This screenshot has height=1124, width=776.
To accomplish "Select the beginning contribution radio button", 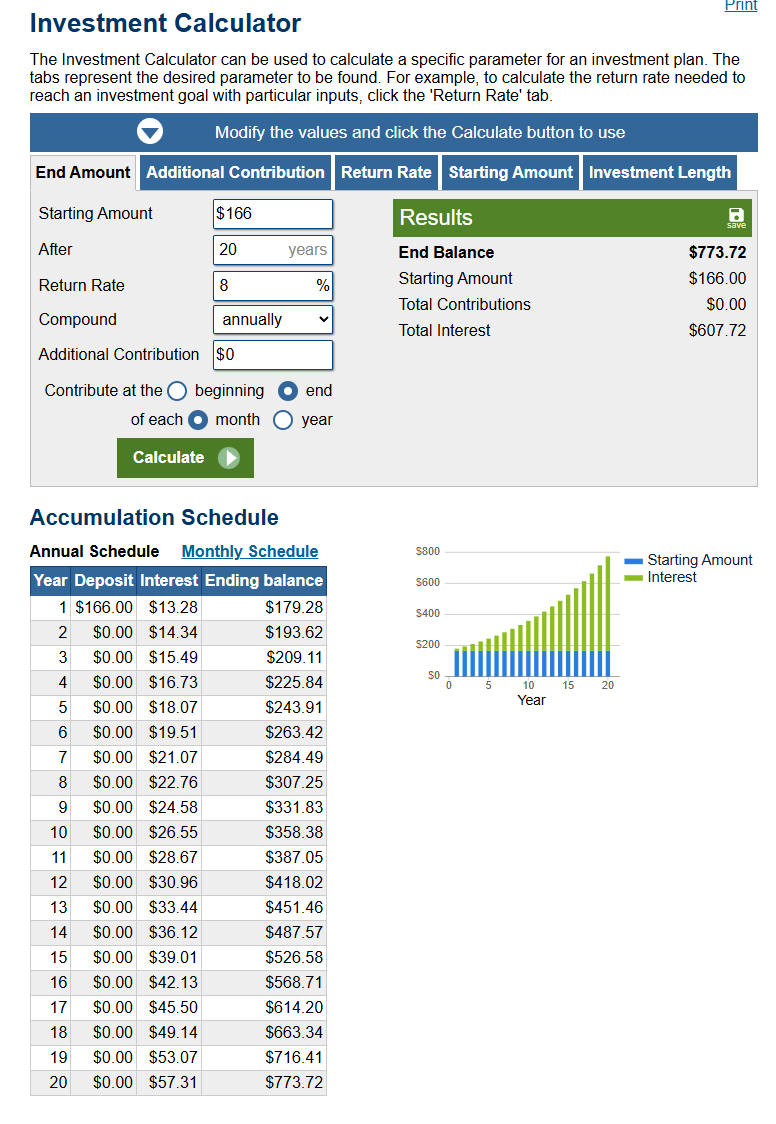I will (x=177, y=391).
